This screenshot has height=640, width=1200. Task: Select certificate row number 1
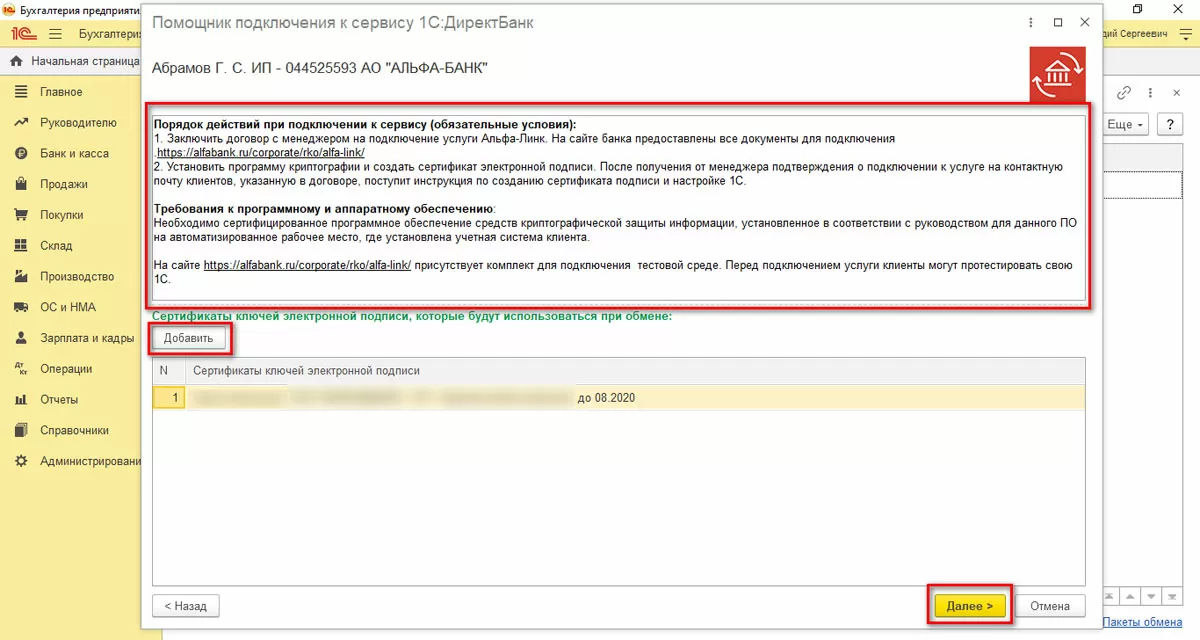coord(618,398)
